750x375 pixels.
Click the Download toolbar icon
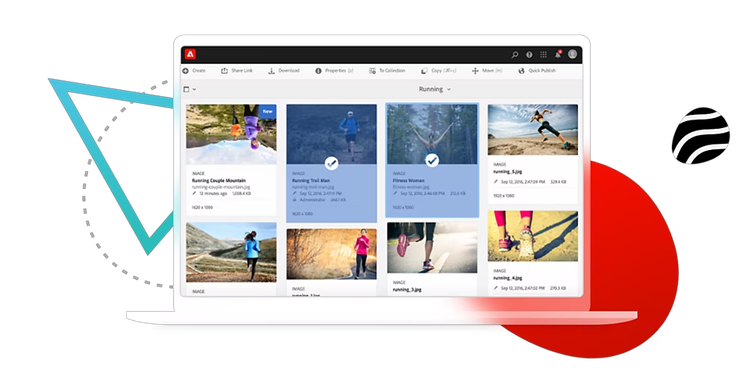[x=271, y=71]
